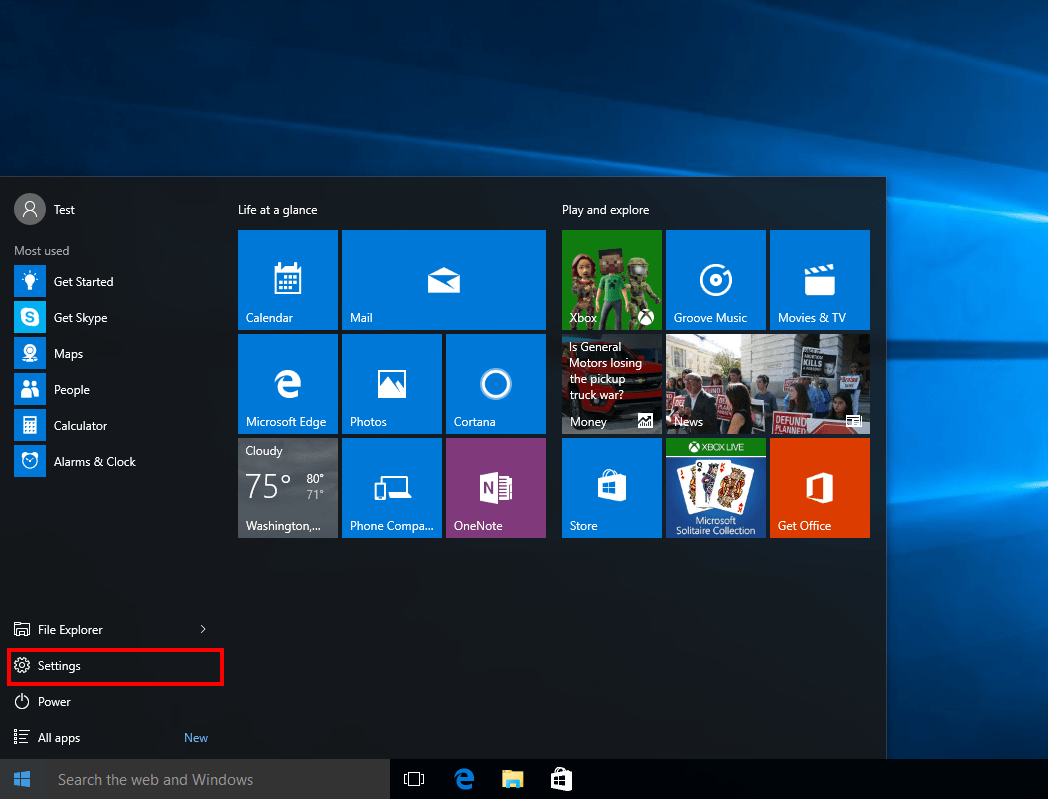Open the Store tile in Start menu
This screenshot has height=799, width=1048.
[611, 488]
